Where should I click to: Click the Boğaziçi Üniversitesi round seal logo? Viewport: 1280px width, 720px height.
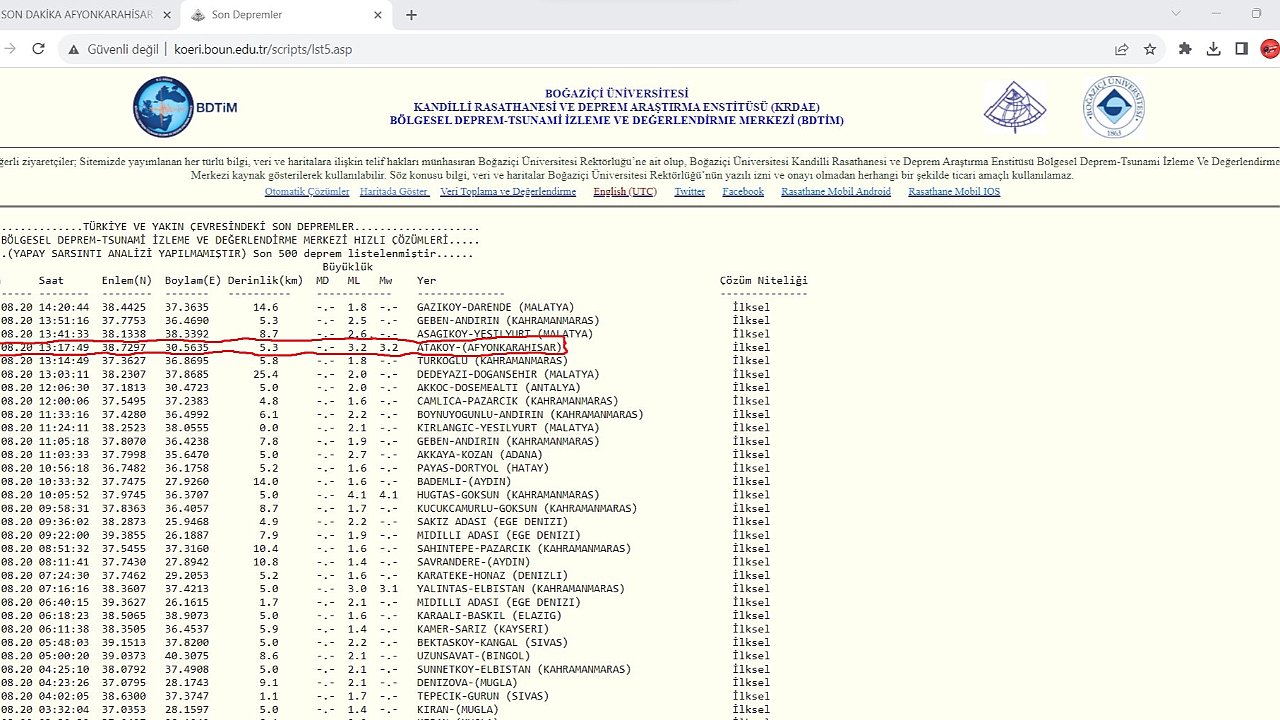click(1113, 107)
